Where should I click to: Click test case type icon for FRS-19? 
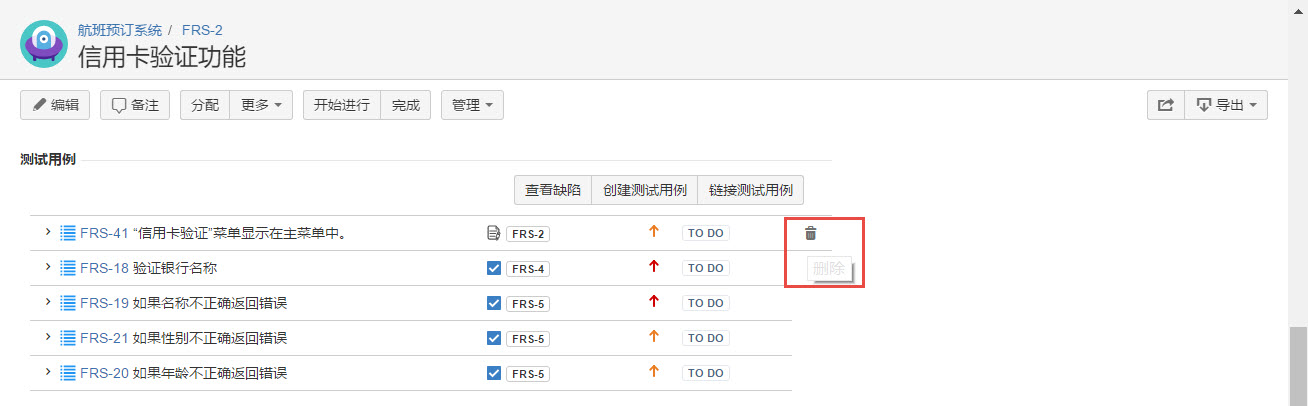[68, 303]
